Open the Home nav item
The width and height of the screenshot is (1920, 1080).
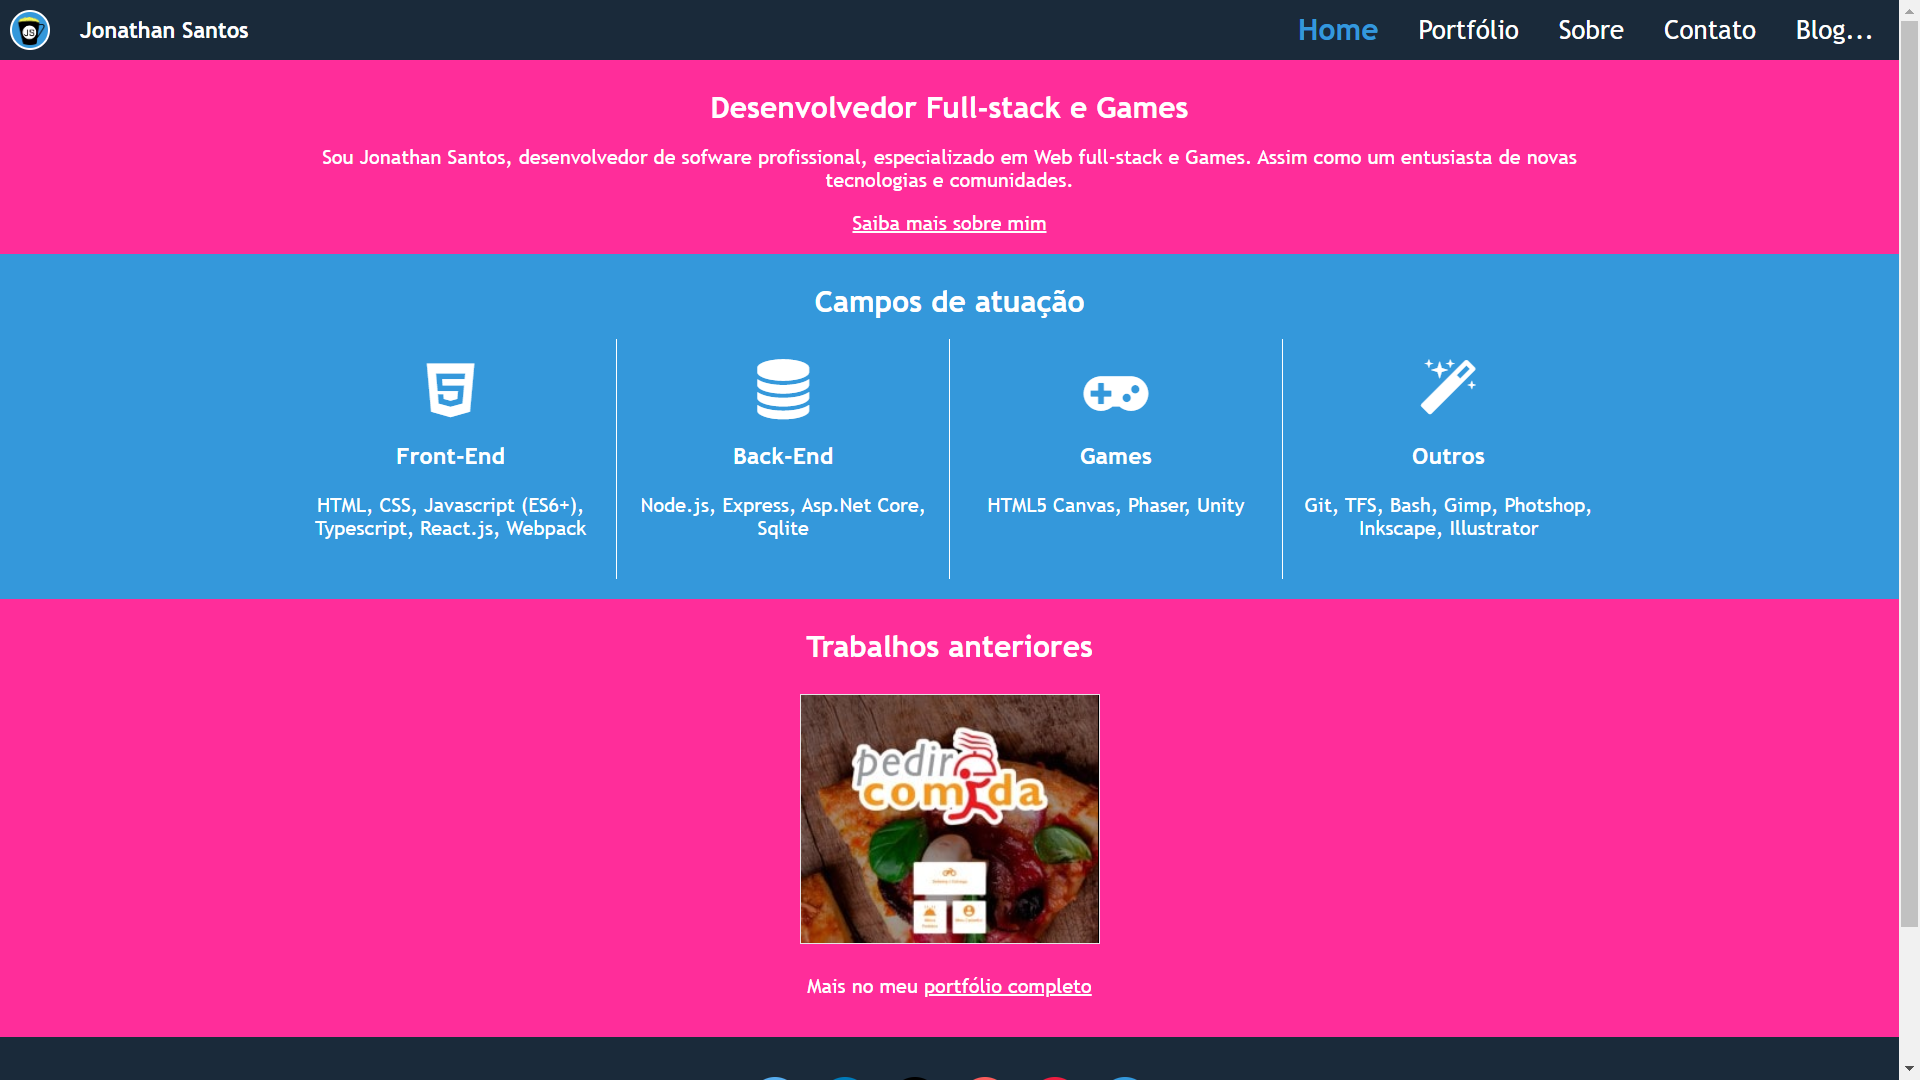[x=1338, y=30]
